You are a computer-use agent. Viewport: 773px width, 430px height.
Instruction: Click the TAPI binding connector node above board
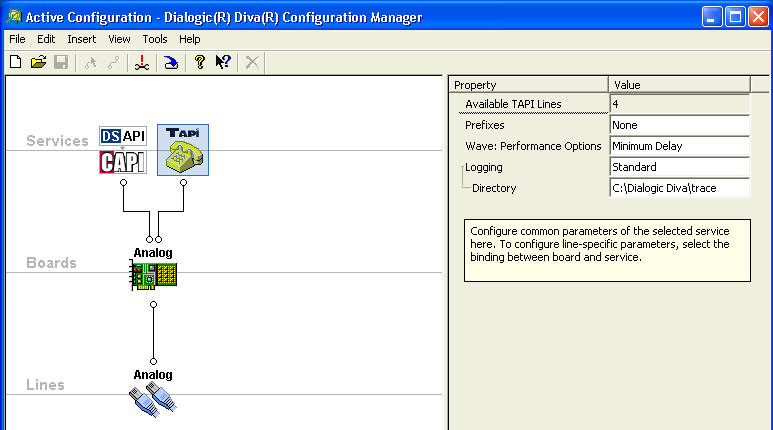tap(158, 240)
